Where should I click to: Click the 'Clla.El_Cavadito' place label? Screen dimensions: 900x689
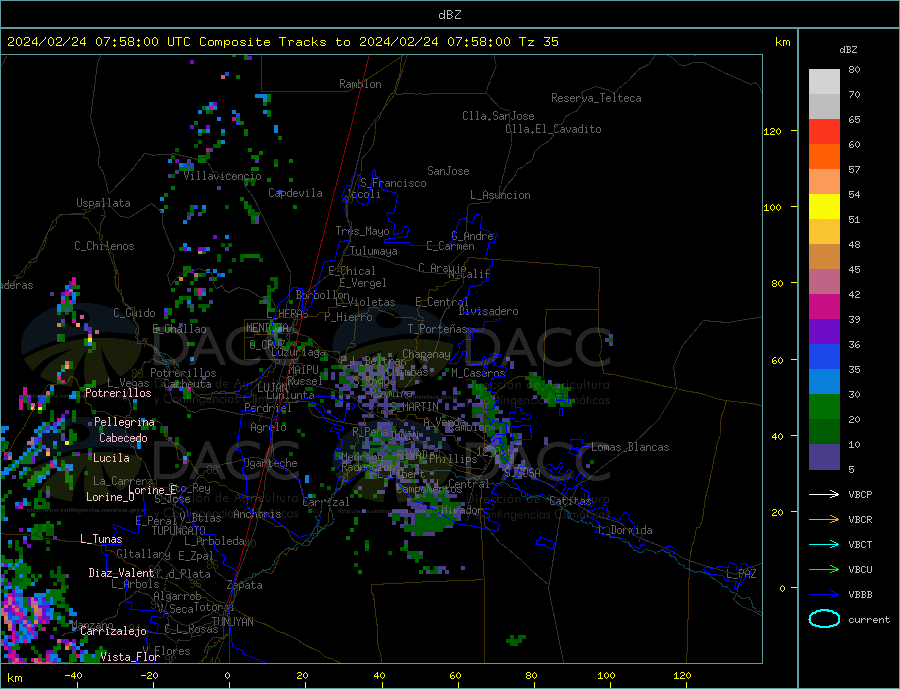pyautogui.click(x=553, y=129)
